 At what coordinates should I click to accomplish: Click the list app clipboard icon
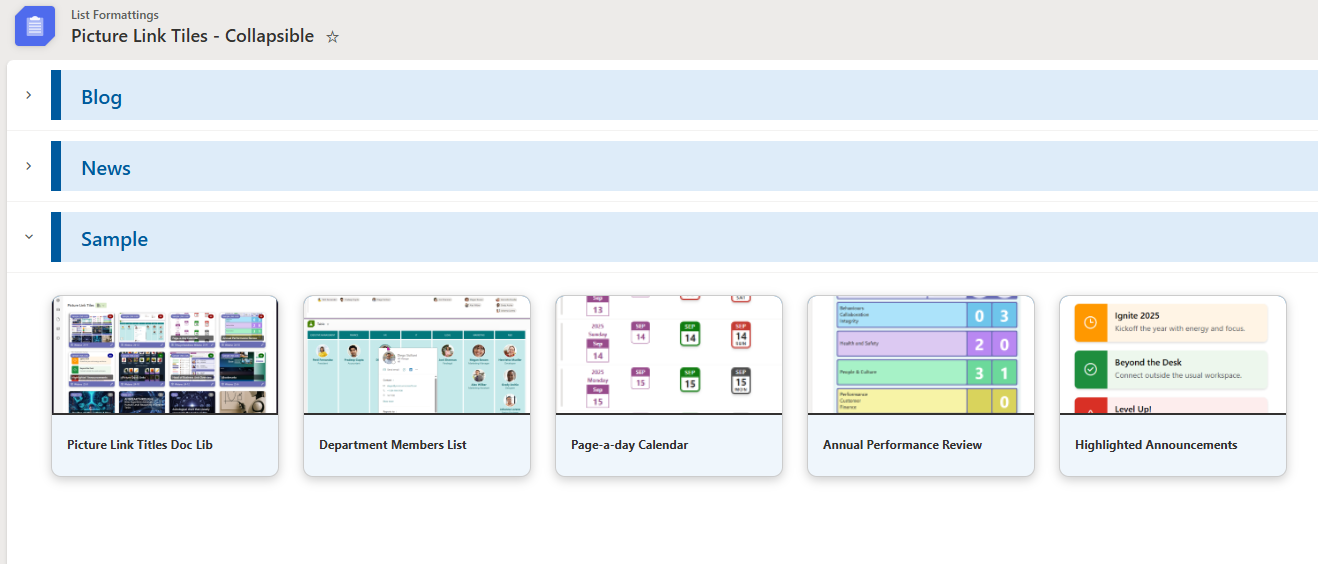(35, 26)
